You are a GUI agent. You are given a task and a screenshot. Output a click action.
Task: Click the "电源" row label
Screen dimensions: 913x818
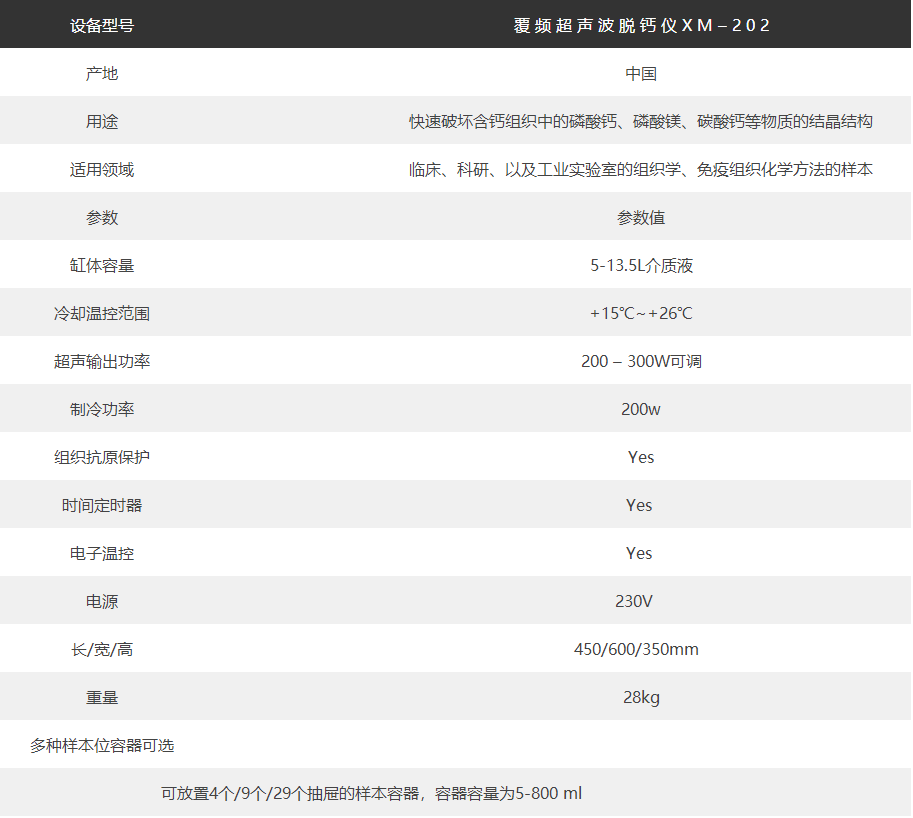click(102, 601)
